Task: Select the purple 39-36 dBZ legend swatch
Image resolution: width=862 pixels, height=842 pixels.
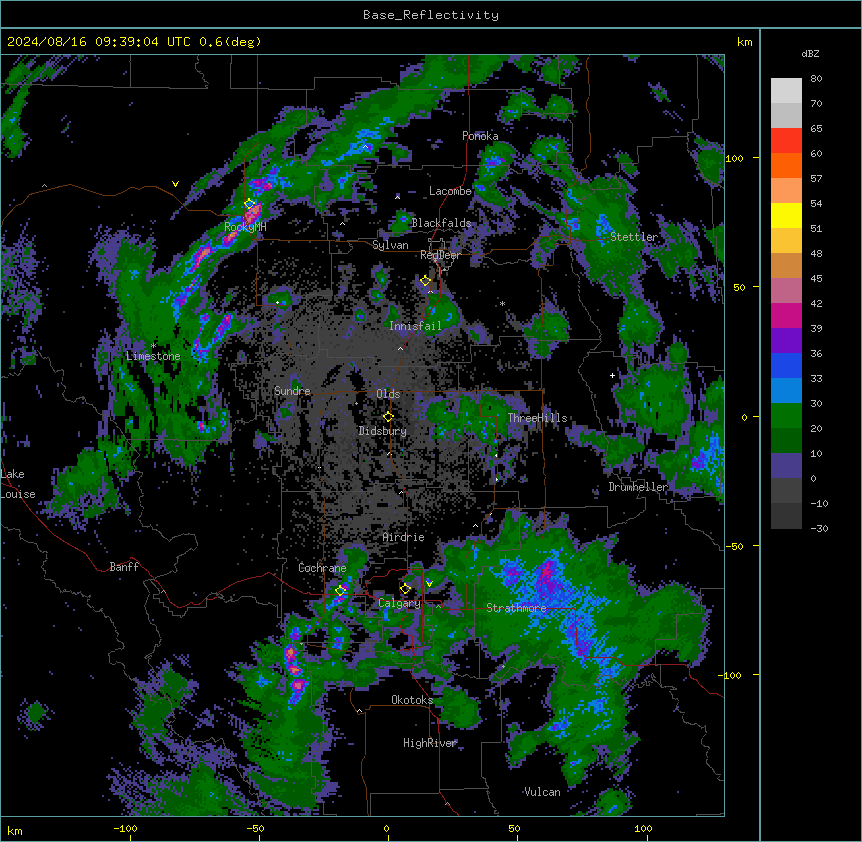Action: pyautogui.click(x=786, y=341)
